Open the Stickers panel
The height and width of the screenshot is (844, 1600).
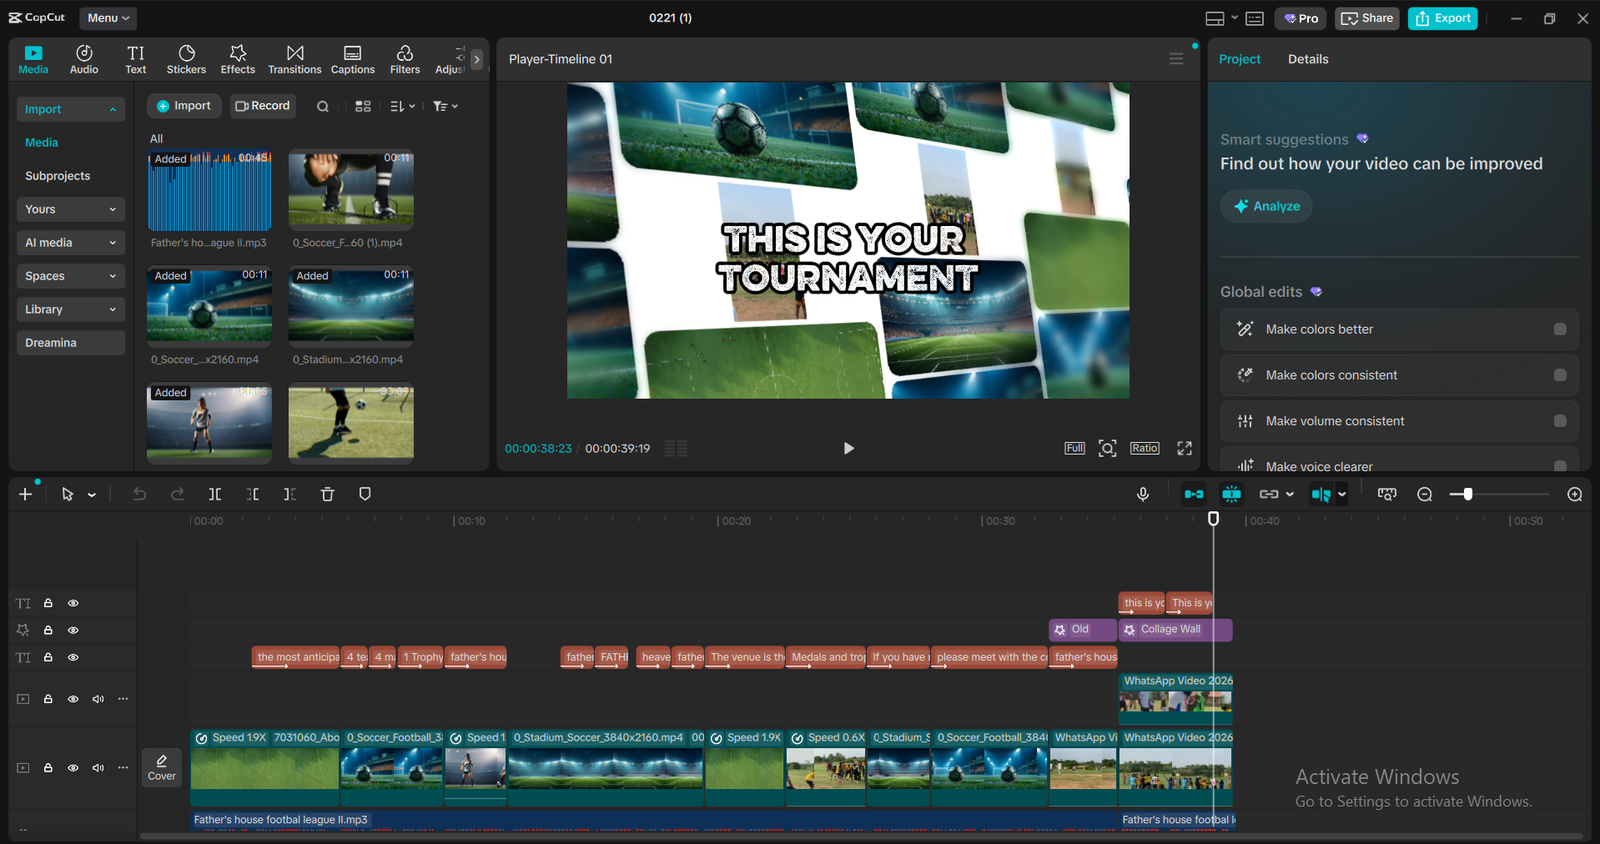click(186, 59)
